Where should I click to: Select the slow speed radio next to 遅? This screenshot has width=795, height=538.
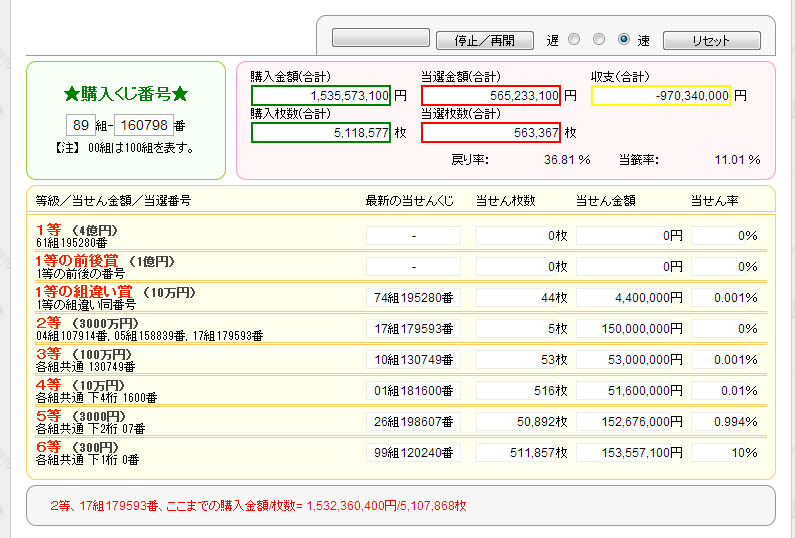(574, 39)
